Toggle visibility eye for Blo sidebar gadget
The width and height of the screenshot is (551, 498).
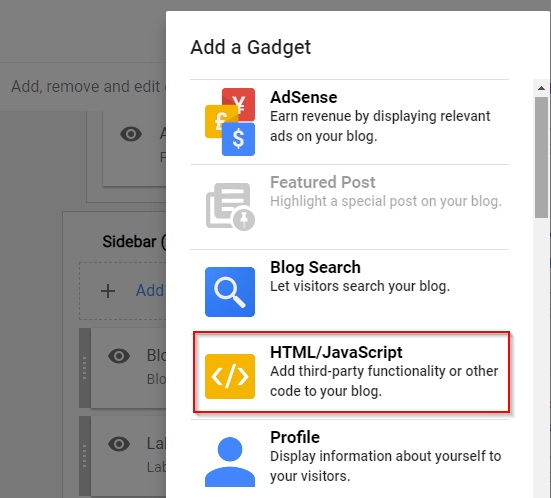point(119,356)
